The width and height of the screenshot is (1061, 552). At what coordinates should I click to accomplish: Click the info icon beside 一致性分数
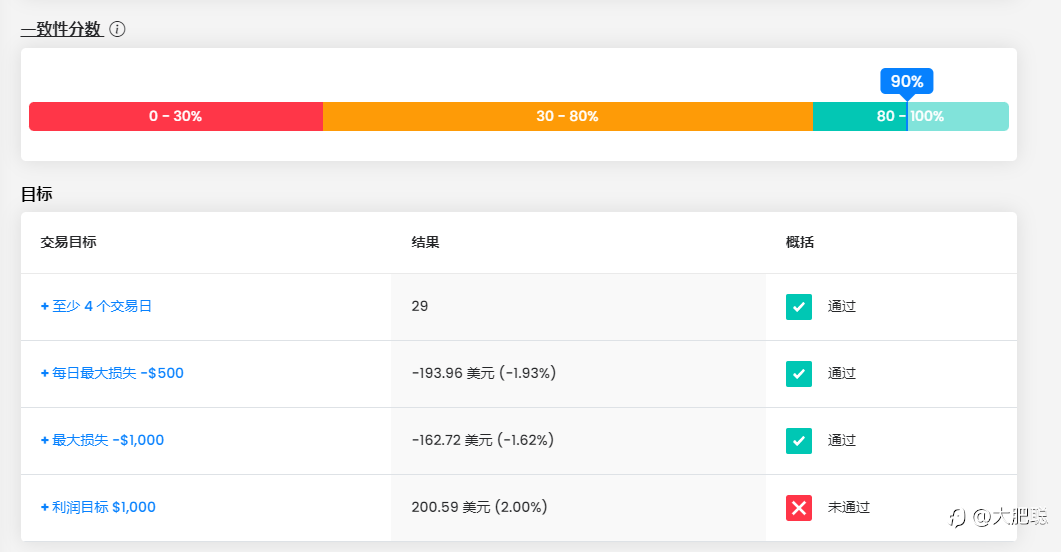[117, 29]
